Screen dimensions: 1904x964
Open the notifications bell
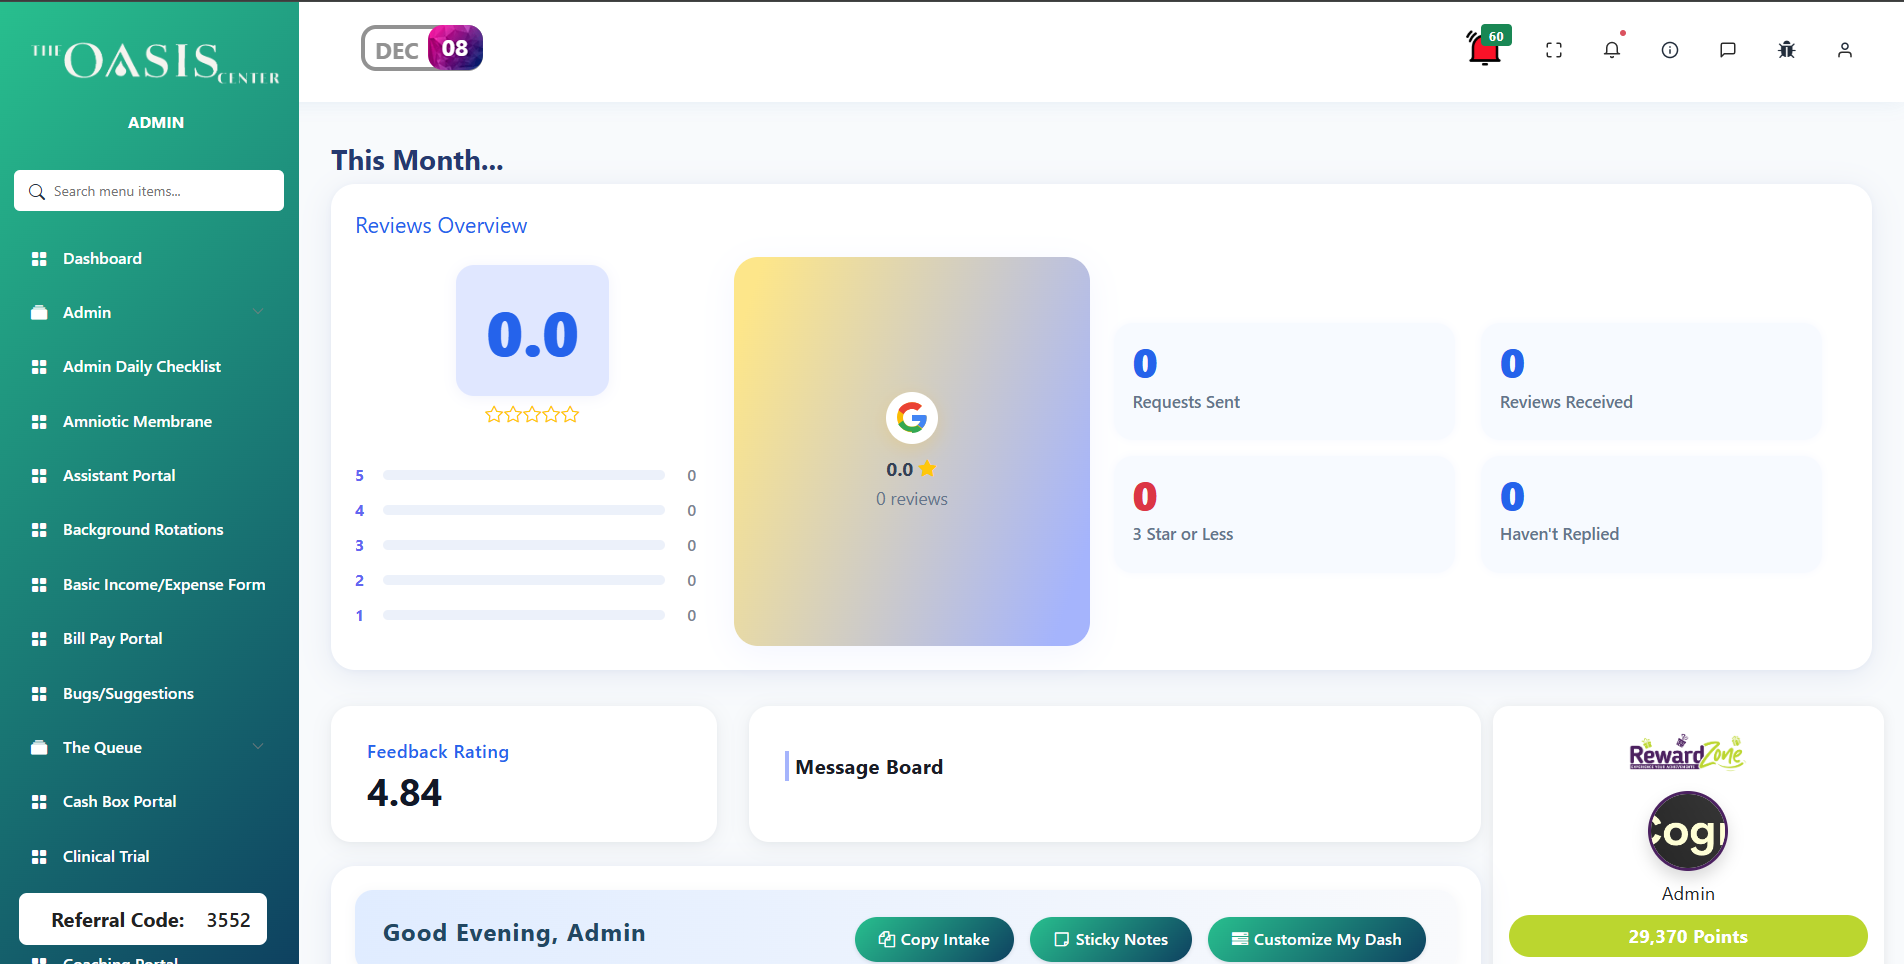click(1611, 50)
